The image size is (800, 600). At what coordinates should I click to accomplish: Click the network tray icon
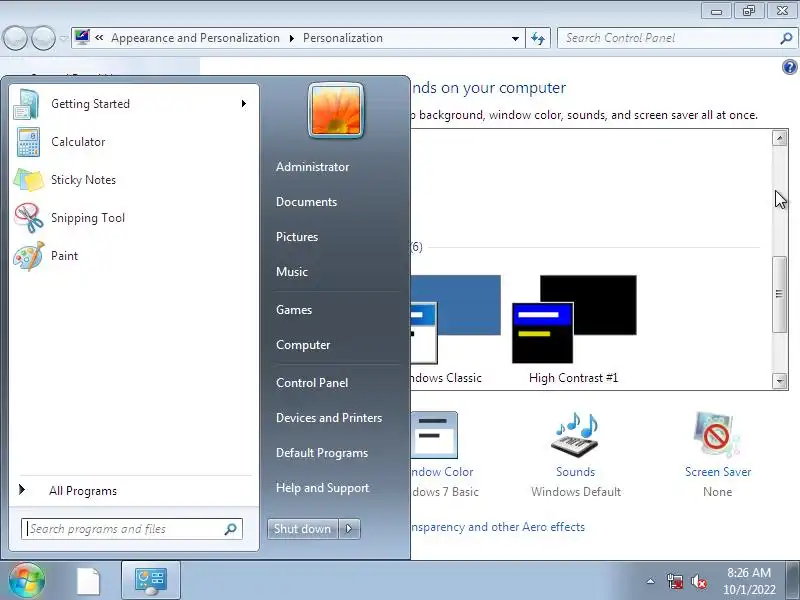[675, 581]
